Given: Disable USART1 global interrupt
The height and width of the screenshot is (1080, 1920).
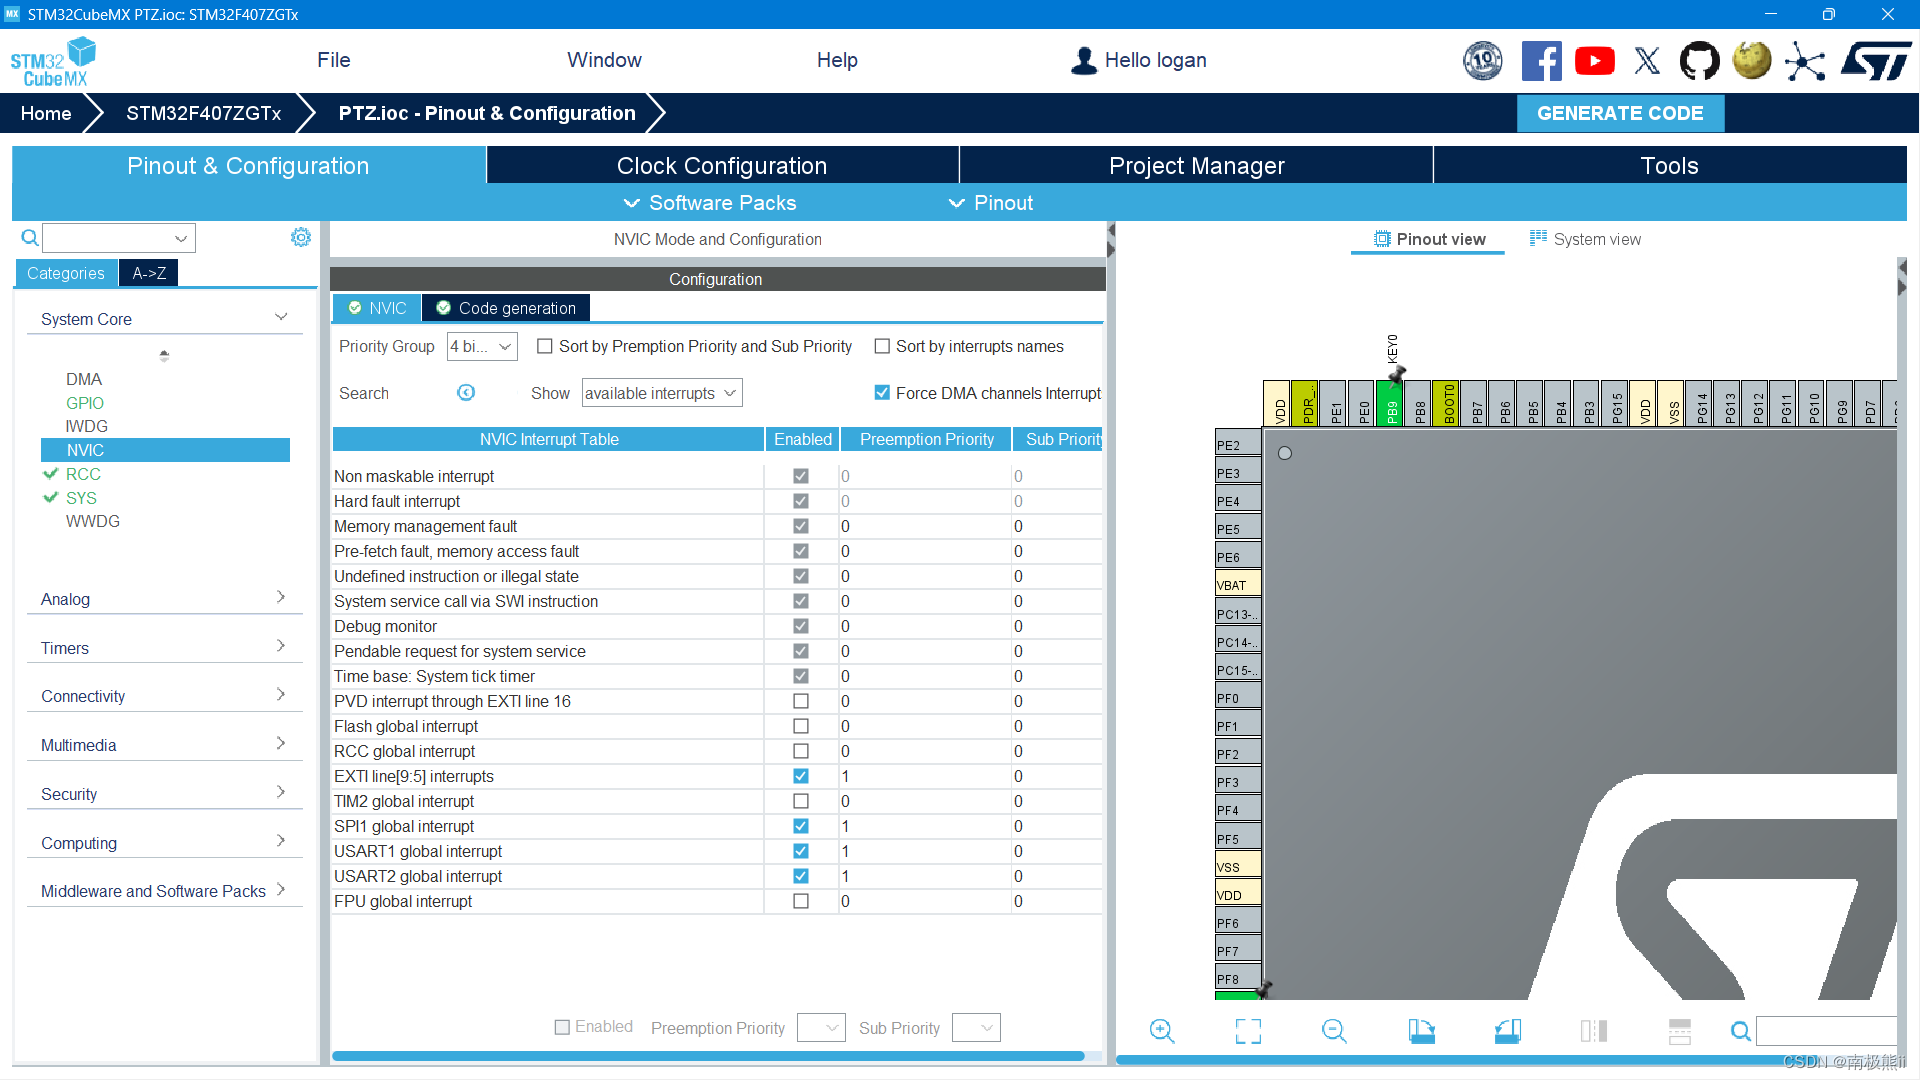Looking at the screenshot, I should pos(801,851).
